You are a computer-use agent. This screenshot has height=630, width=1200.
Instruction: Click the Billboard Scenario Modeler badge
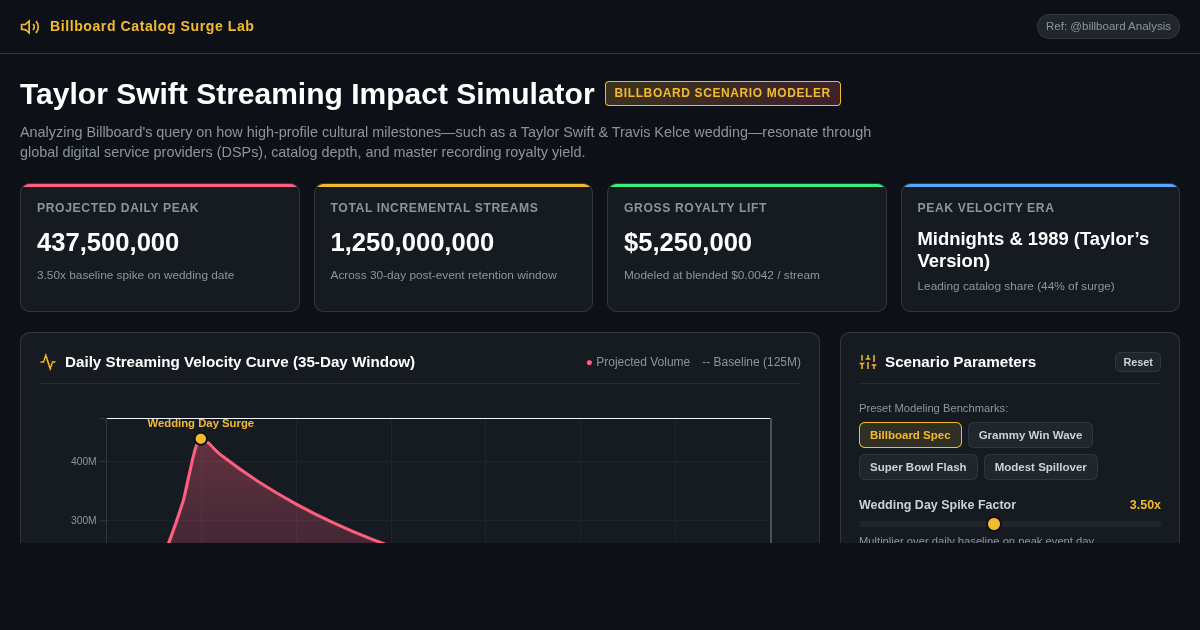coord(722,93)
